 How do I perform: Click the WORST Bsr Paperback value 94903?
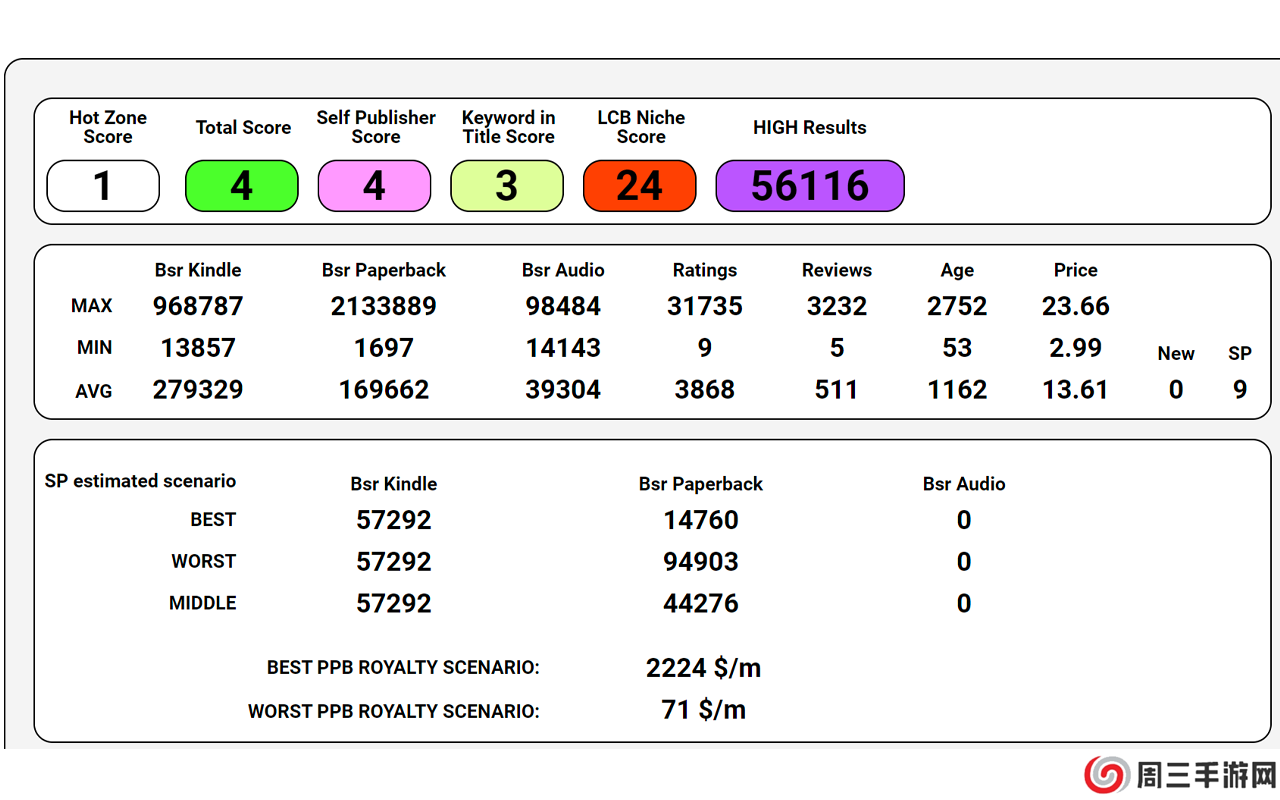pyautogui.click(x=701, y=562)
